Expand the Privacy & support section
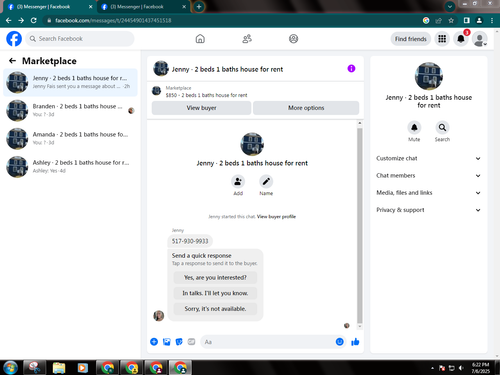Image resolution: width=500 pixels, height=375 pixels. (429, 210)
